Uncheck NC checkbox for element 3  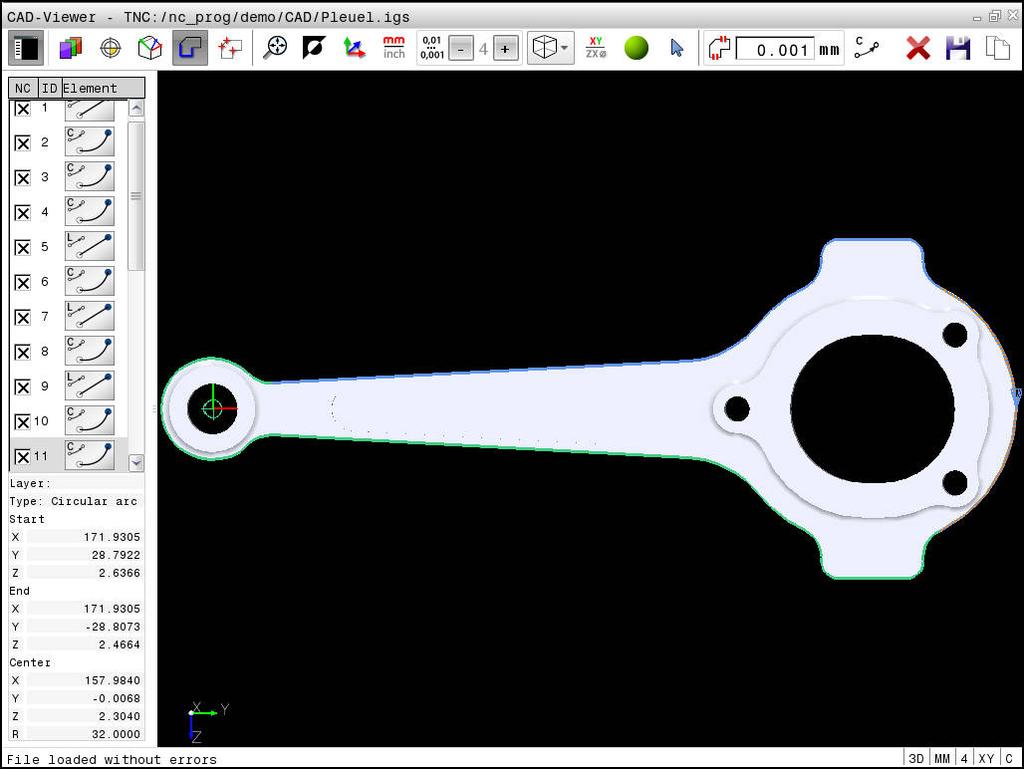click(x=22, y=178)
